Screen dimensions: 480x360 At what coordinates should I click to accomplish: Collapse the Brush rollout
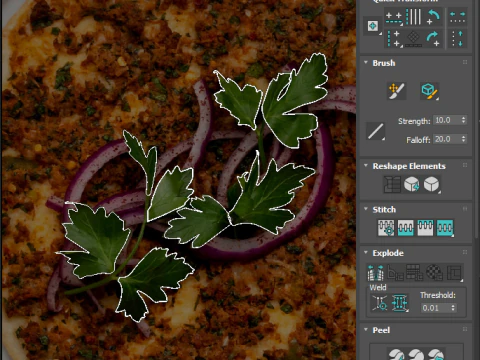point(366,63)
